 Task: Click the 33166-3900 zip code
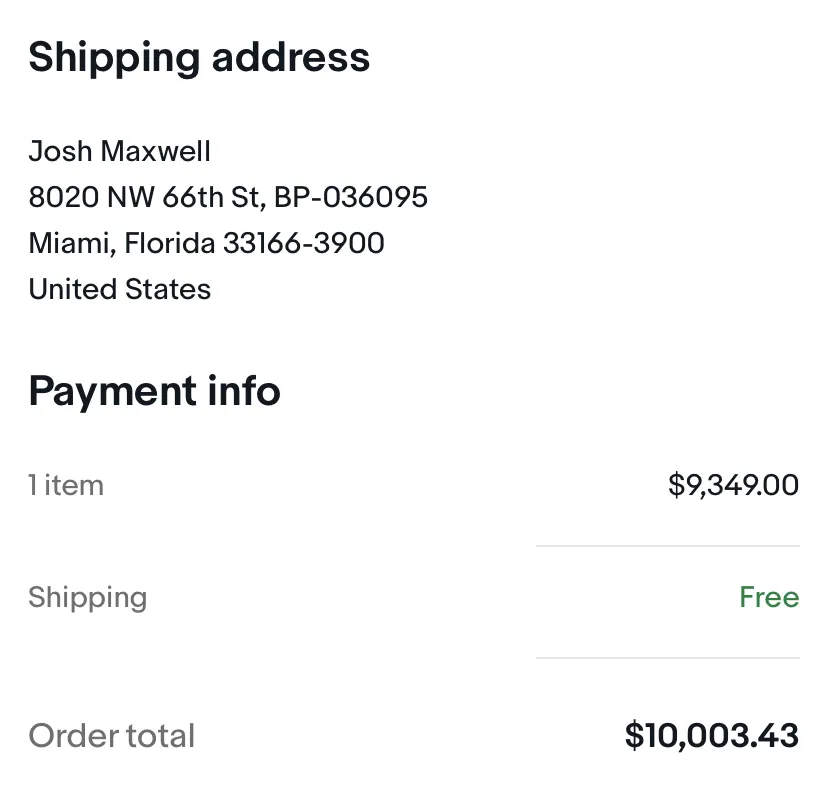tap(304, 243)
